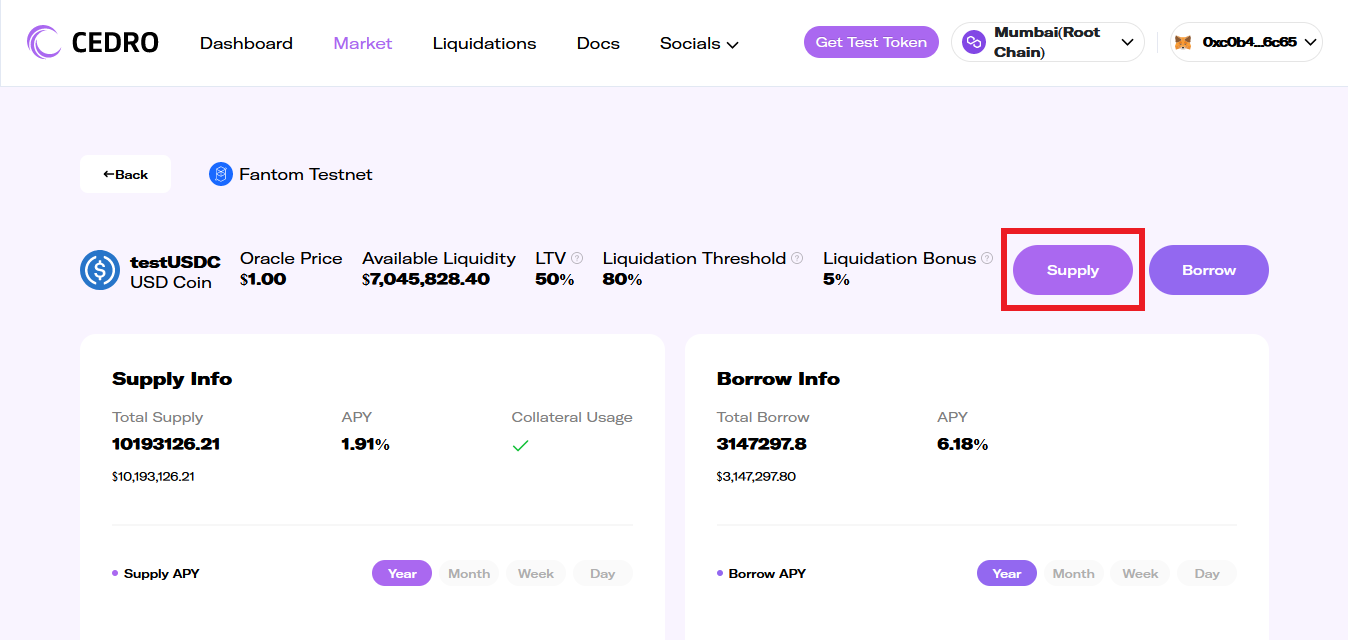This screenshot has width=1348, height=640.
Task: Select Year in Borrow APY range
Action: coord(1007,573)
